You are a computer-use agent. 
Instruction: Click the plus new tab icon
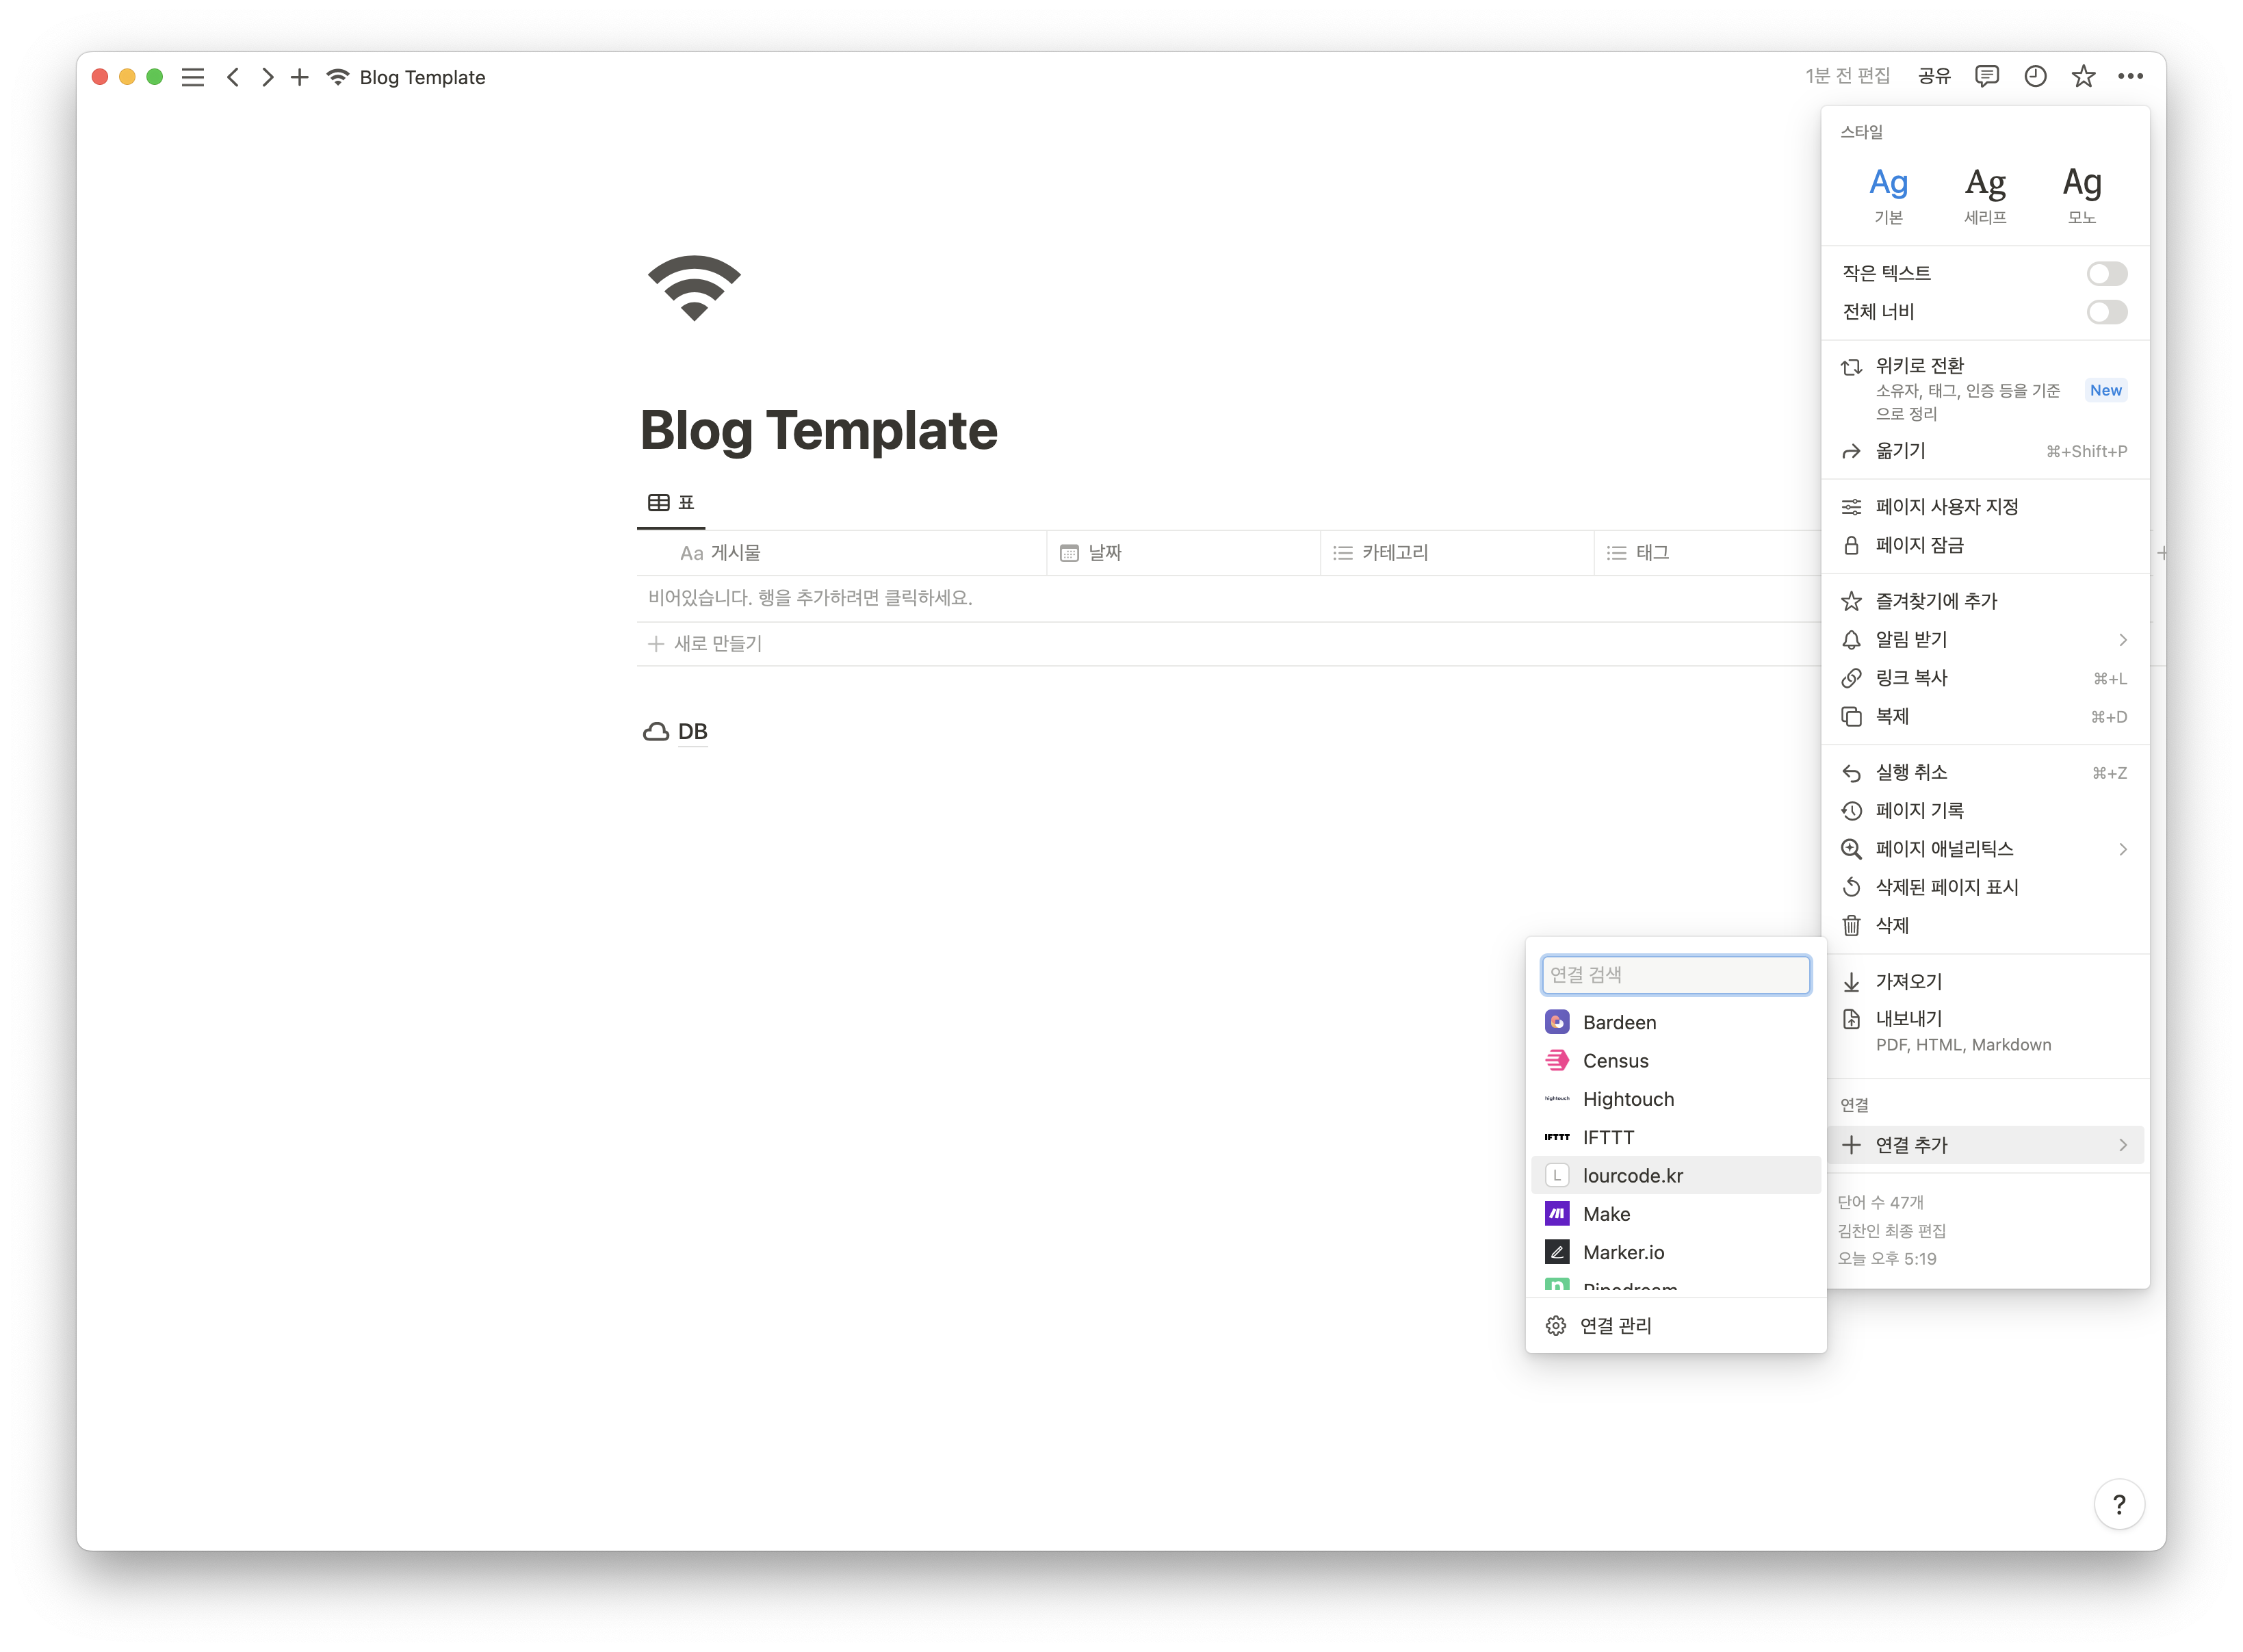[x=299, y=77]
